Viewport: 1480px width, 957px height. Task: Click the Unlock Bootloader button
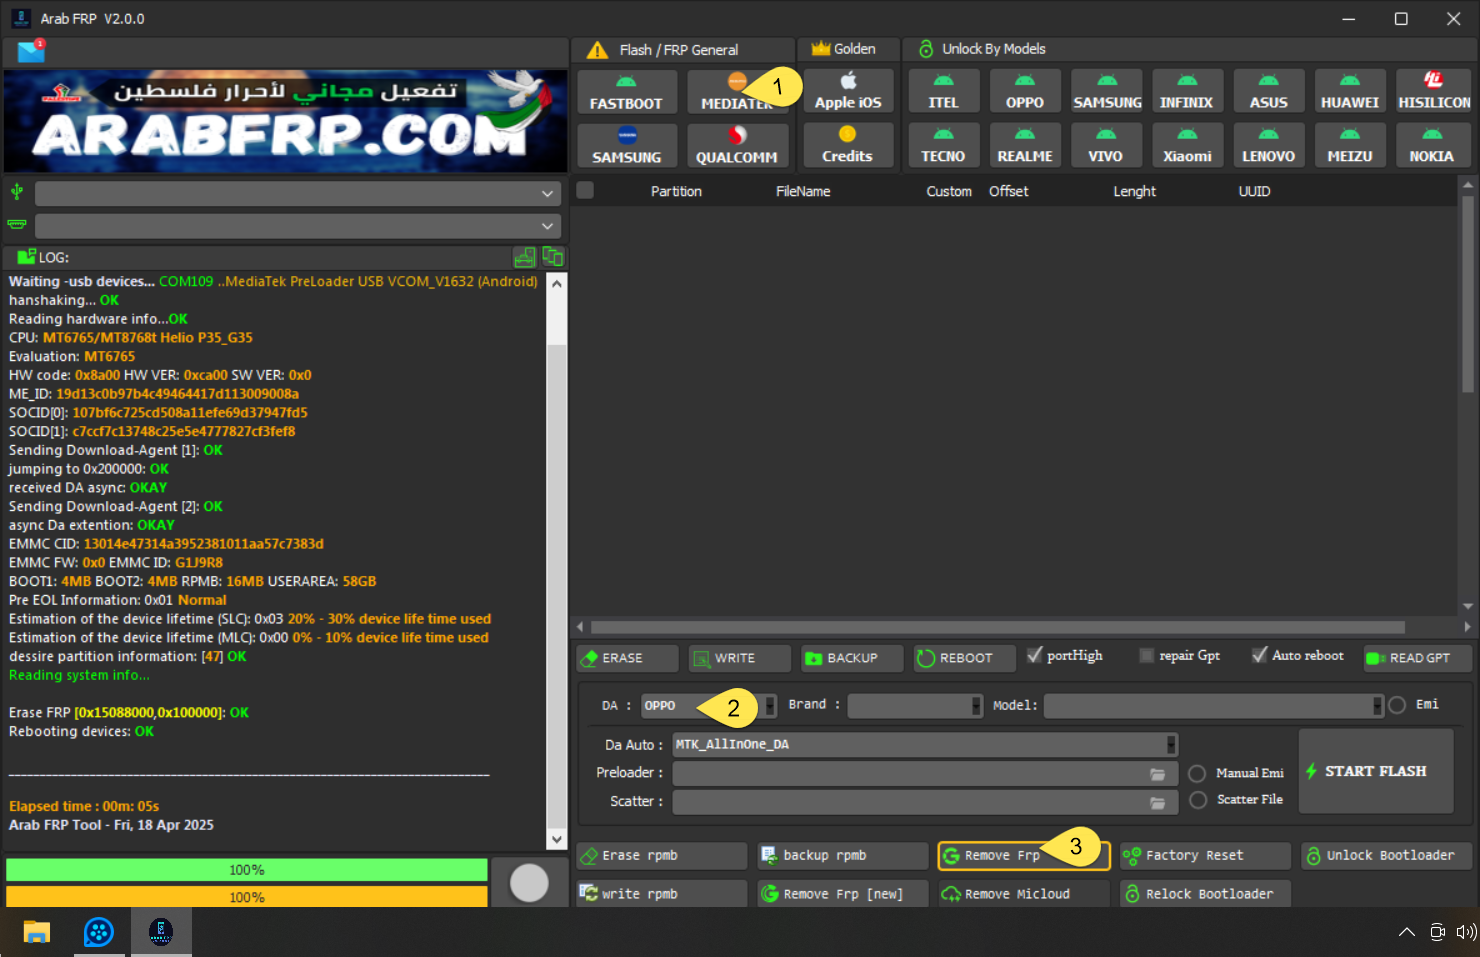pos(1386,856)
